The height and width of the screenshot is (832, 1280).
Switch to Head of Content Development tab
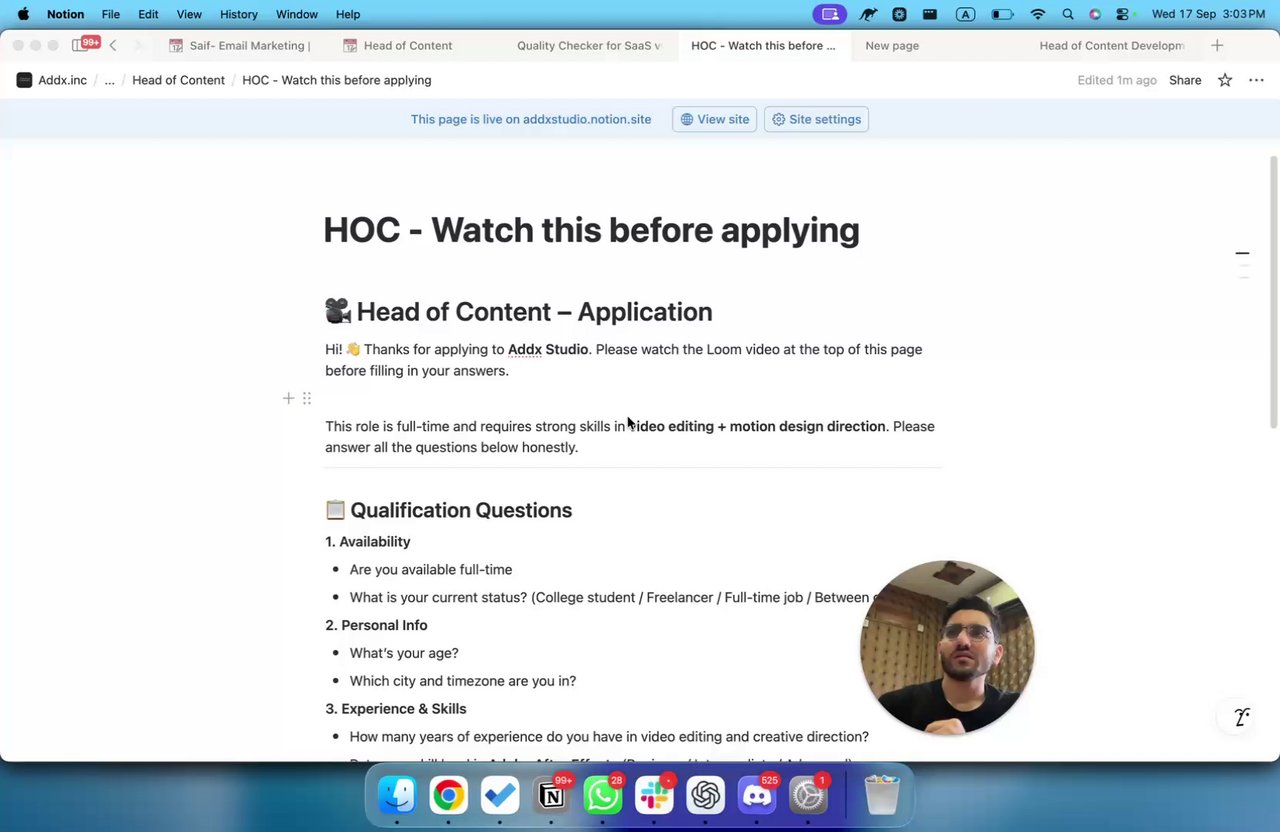click(1111, 45)
